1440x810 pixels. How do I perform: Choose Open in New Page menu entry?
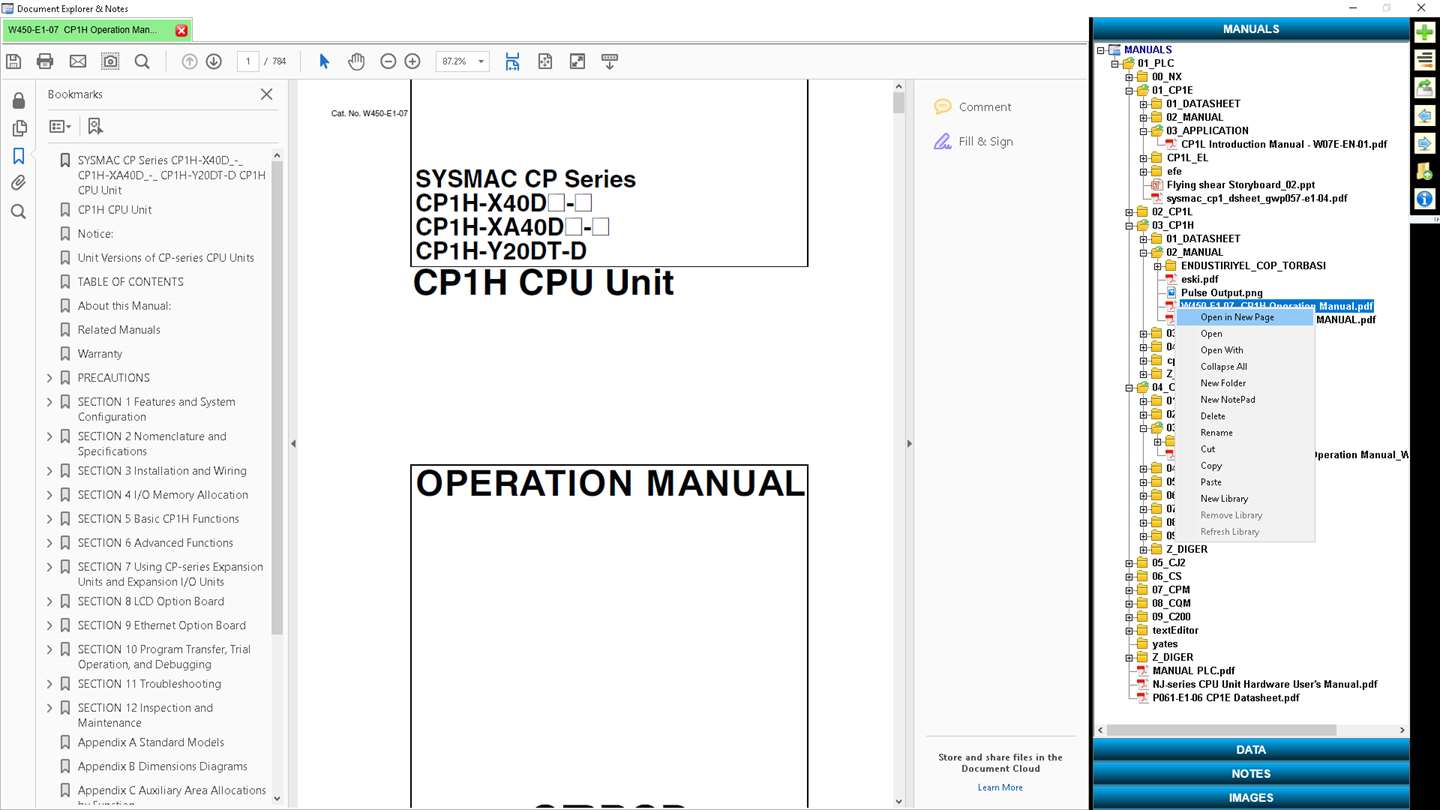pos(1244,317)
